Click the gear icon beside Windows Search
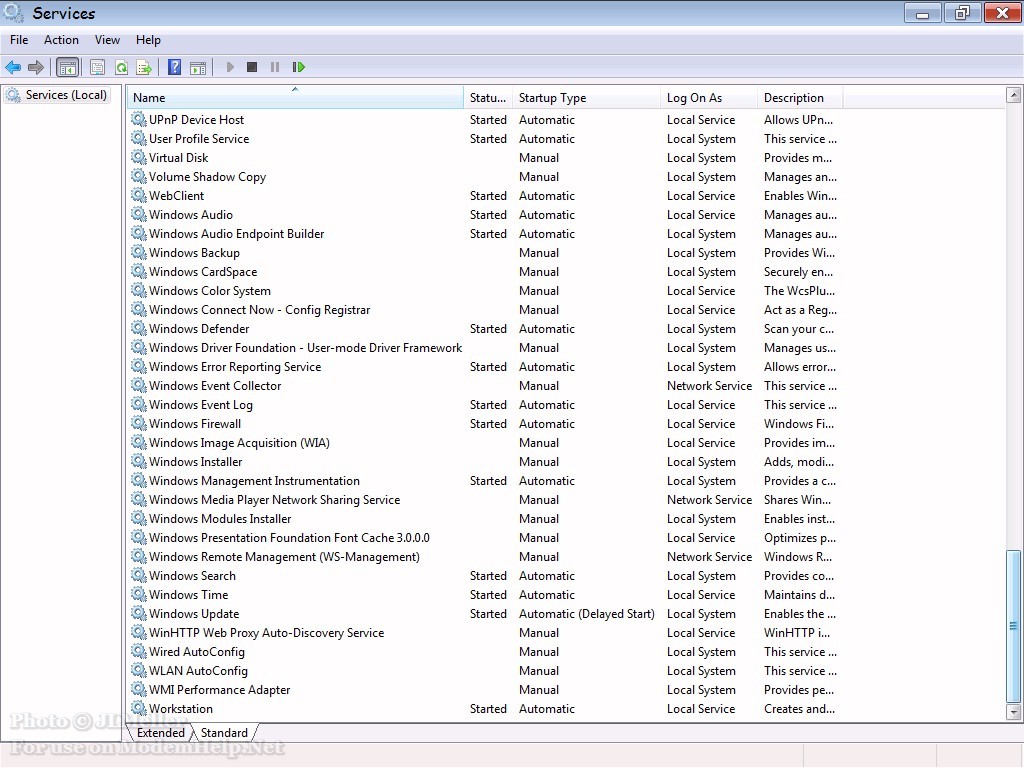Screen dimensions: 1024x768 138,575
